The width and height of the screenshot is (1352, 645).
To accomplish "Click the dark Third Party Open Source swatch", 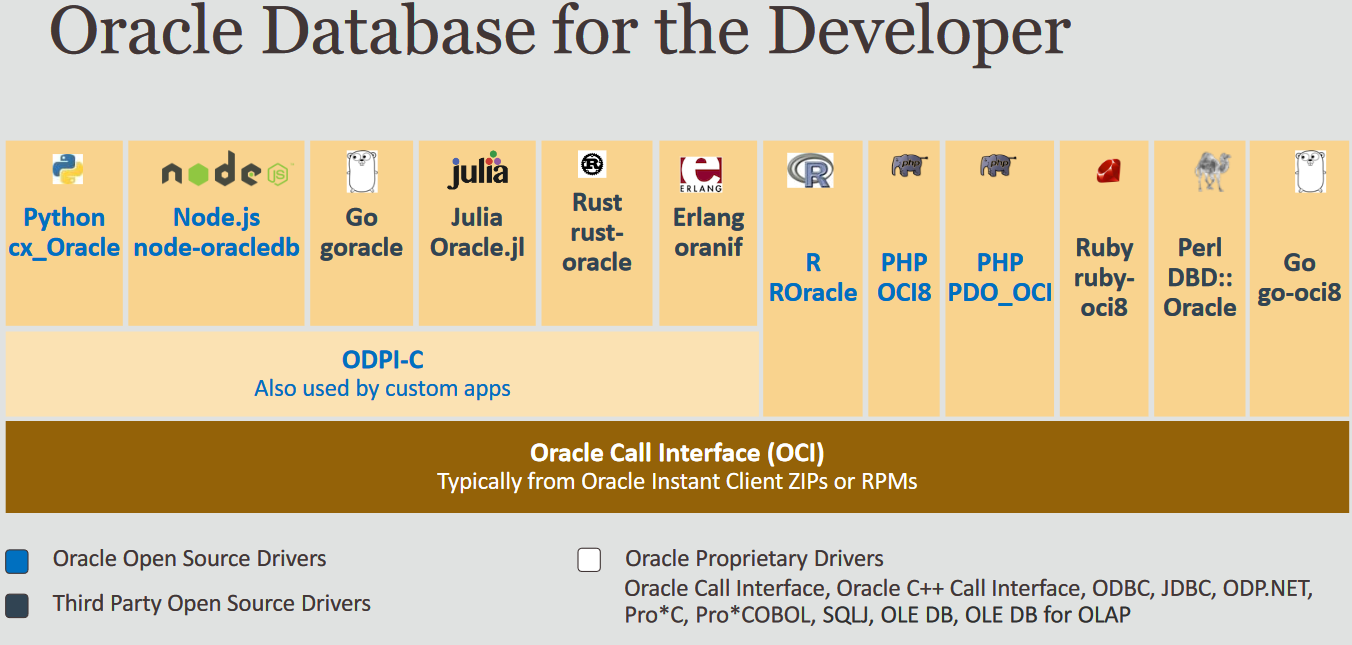I will point(17,605).
